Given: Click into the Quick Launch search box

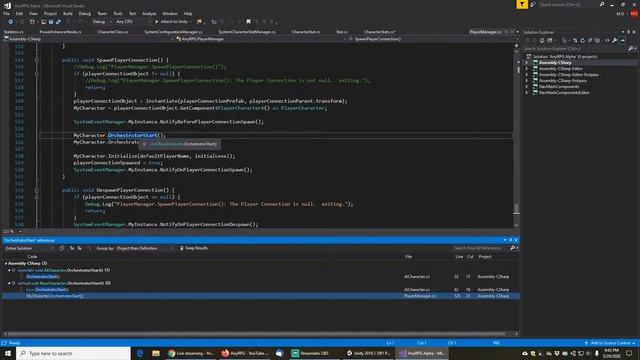Looking at the screenshot, I should click(567, 4).
